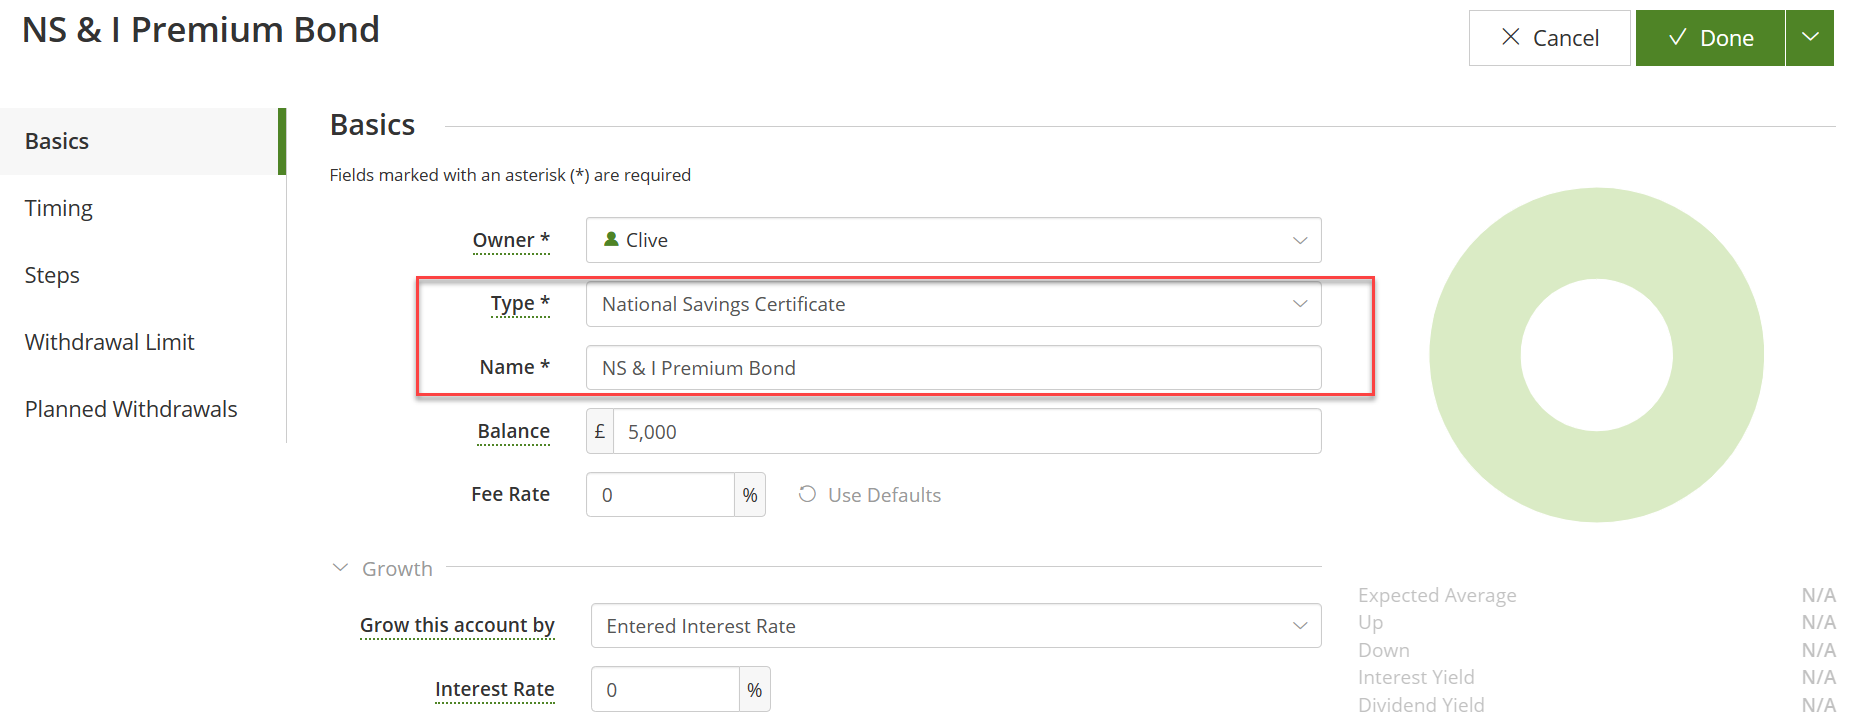Open the Done button dropdown arrow
This screenshot has width=1861, height=721.
[x=1810, y=38]
